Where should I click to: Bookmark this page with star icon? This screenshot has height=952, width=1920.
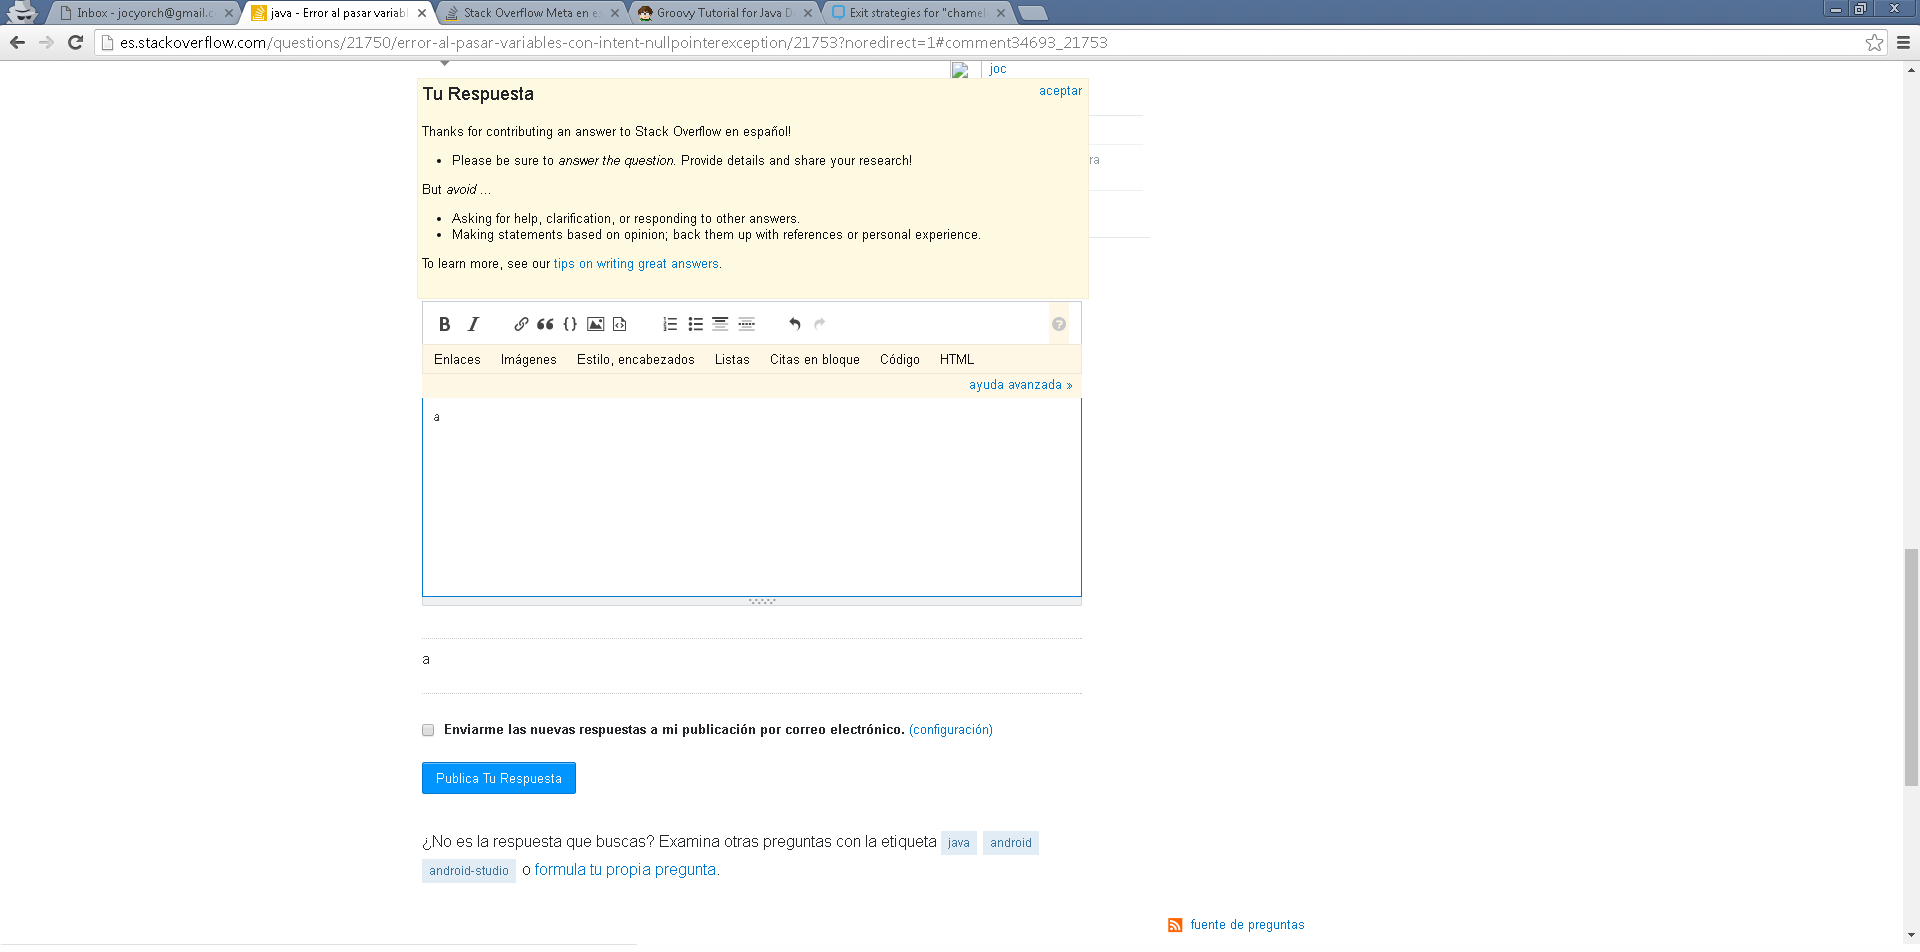pyautogui.click(x=1874, y=42)
